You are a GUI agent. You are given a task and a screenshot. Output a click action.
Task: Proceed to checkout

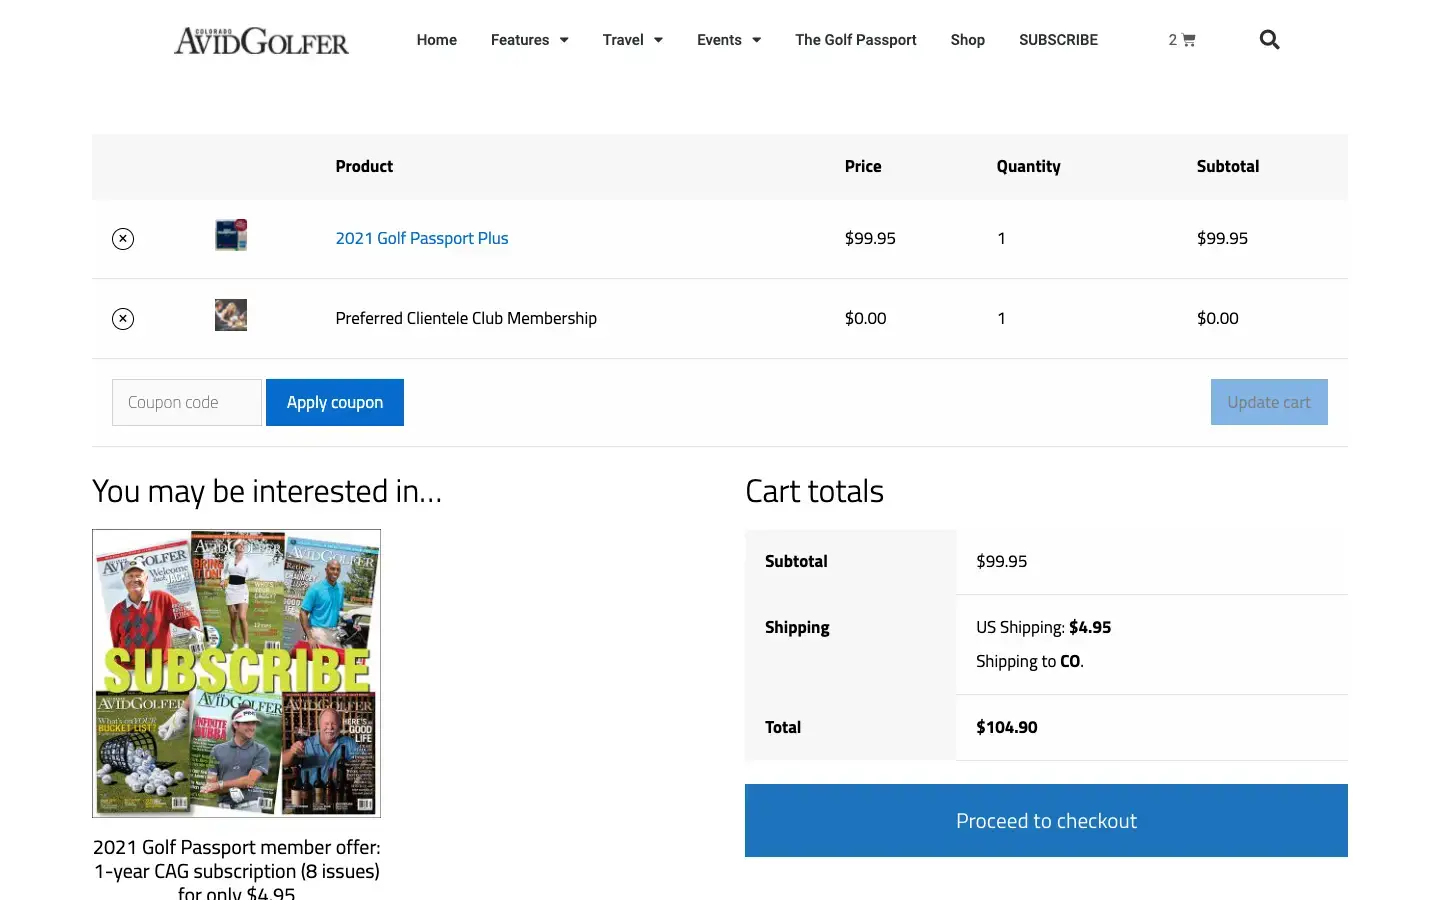pos(1046,821)
